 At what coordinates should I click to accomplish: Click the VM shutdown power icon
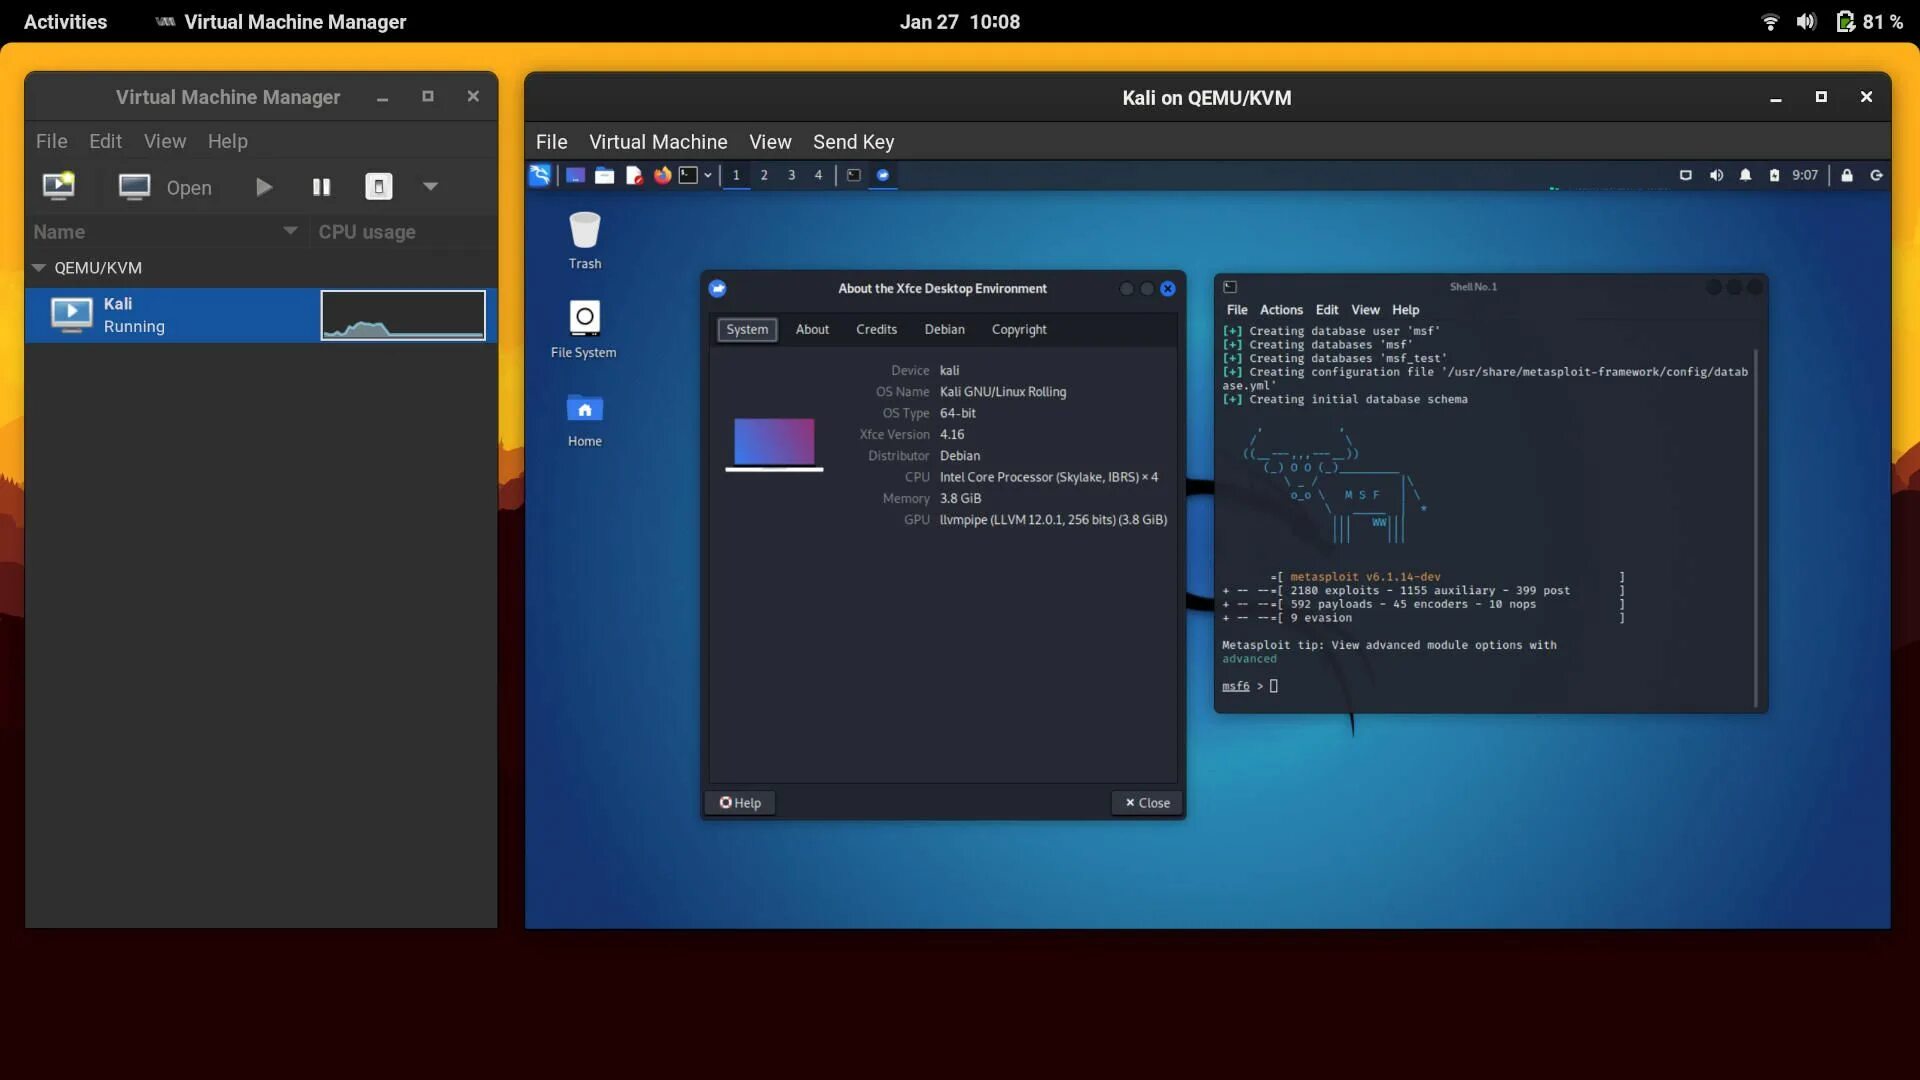coord(378,187)
